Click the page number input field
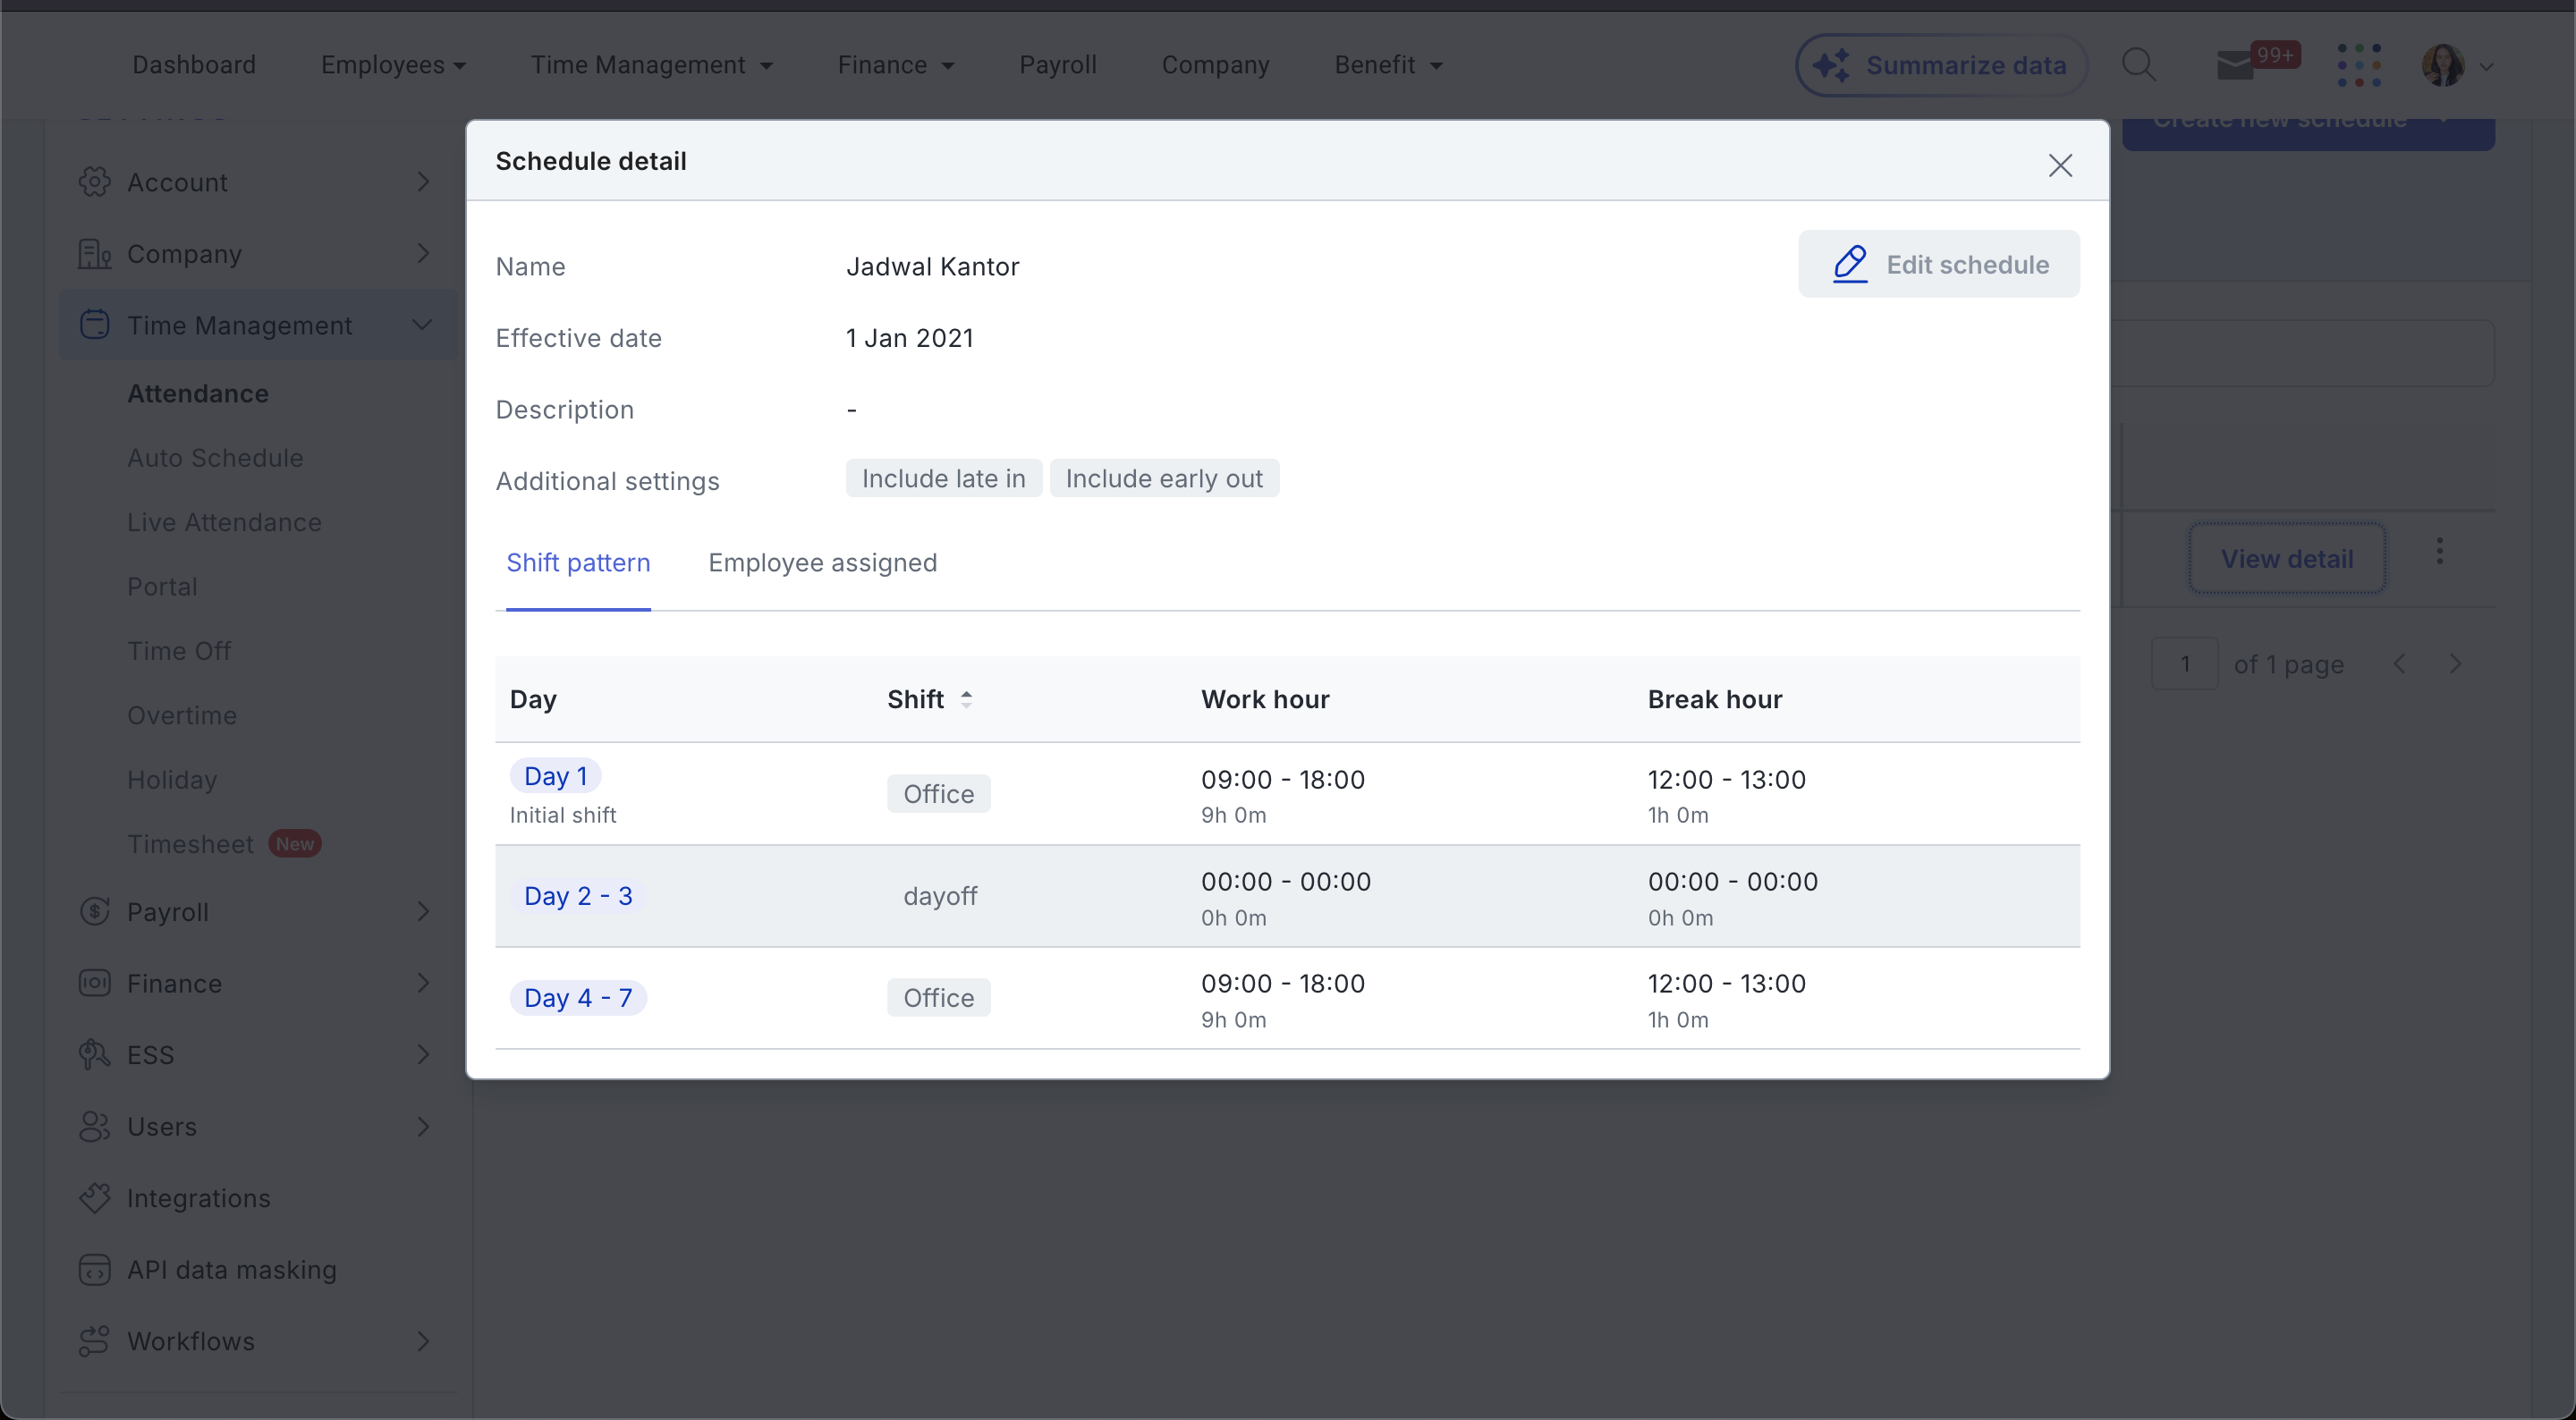 2185,664
